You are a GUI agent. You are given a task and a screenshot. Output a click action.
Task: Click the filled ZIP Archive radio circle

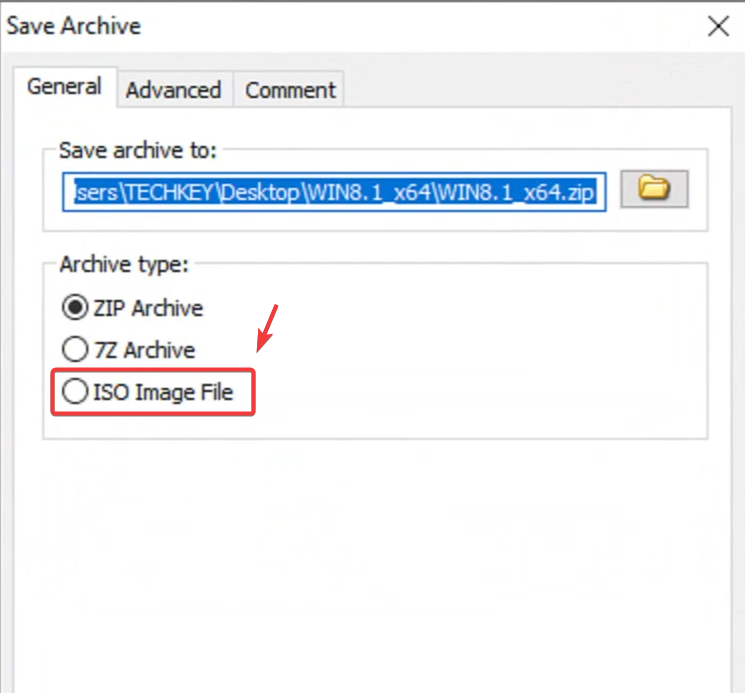pyautogui.click(x=74, y=308)
